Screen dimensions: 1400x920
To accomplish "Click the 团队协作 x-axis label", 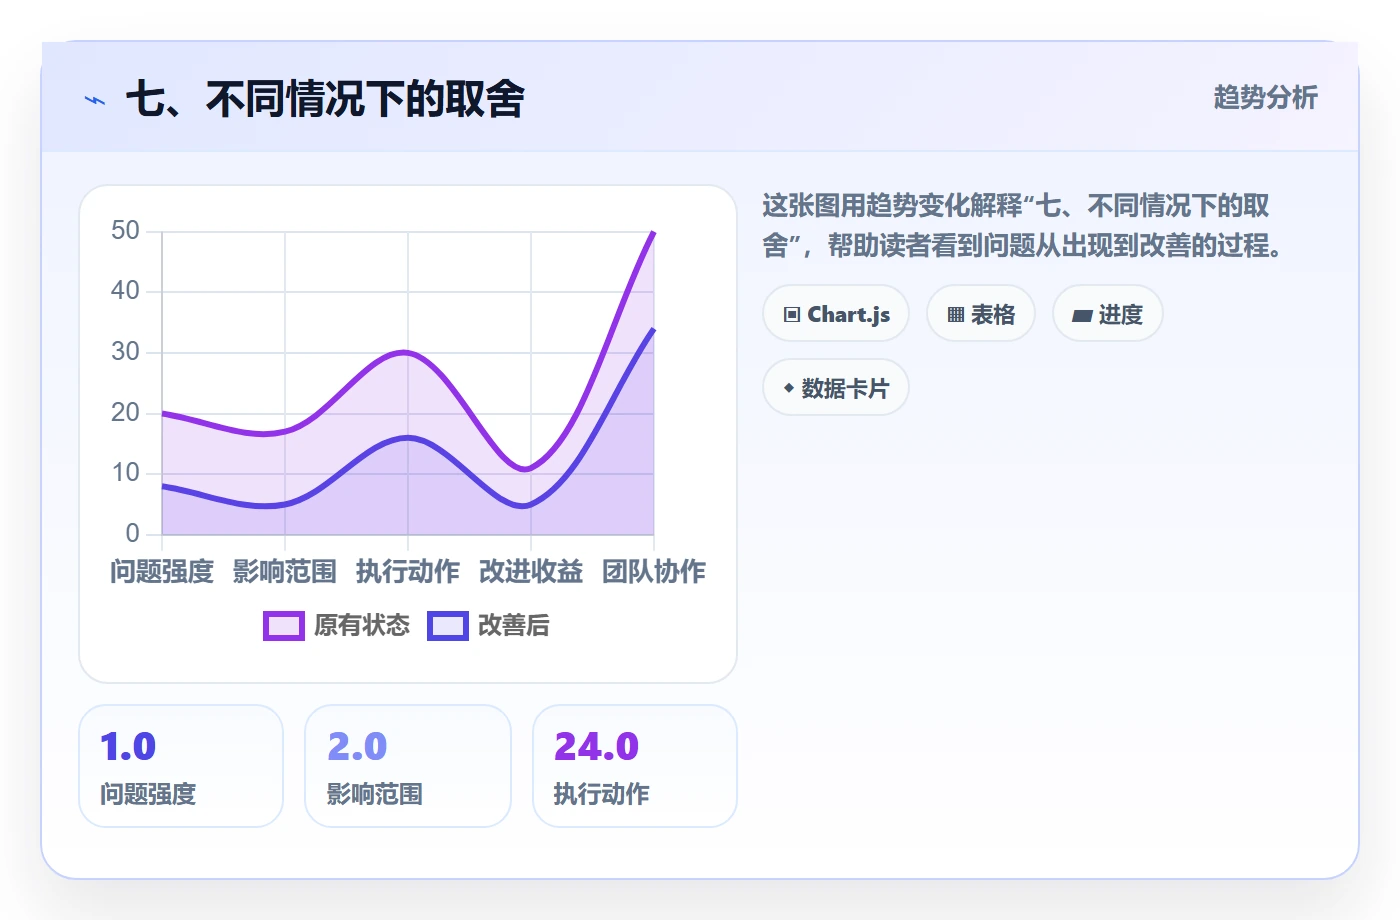I will point(654,572).
